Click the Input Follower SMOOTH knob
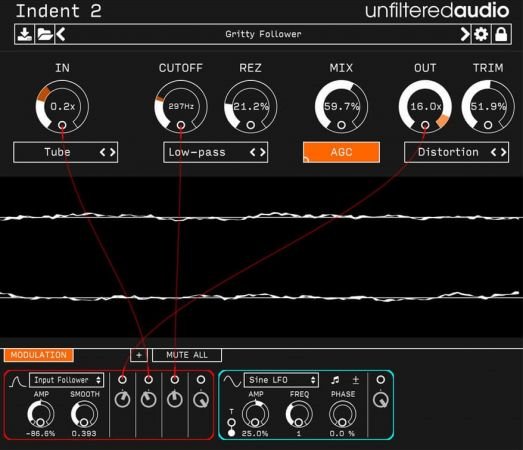The image size is (523, 450). coord(84,414)
